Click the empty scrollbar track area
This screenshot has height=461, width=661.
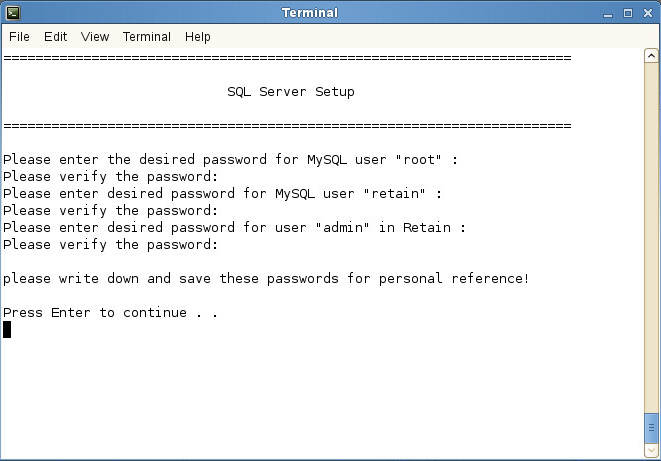tap(651, 238)
